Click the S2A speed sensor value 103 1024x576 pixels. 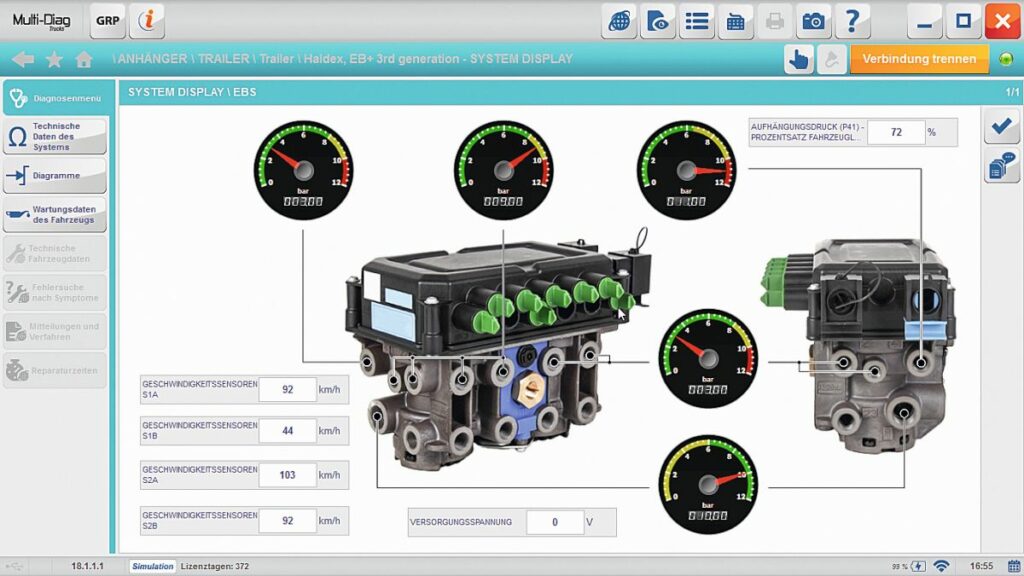pyautogui.click(x=287, y=475)
